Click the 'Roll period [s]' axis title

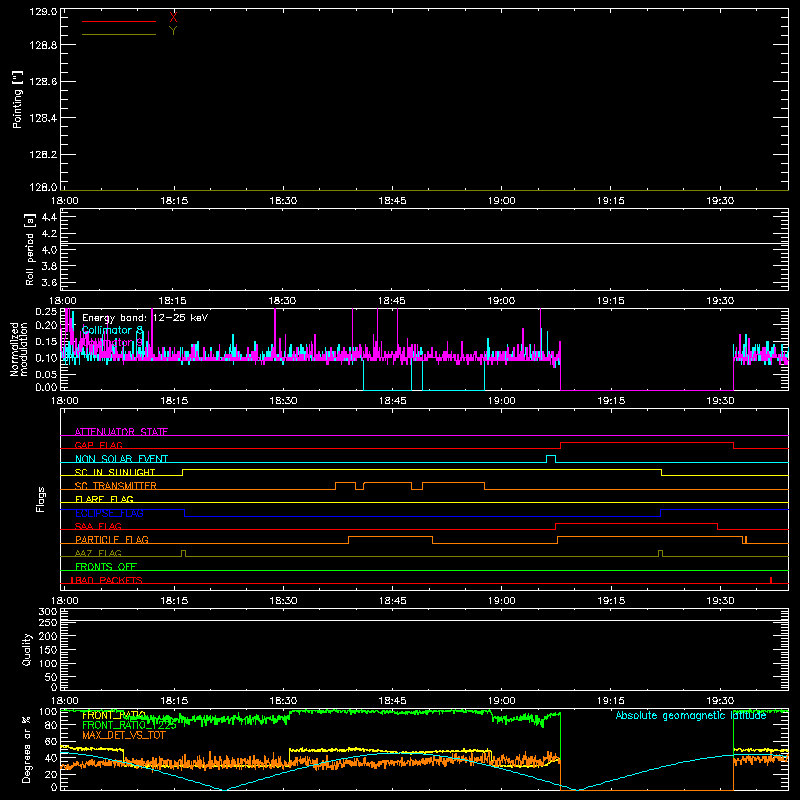30,249
